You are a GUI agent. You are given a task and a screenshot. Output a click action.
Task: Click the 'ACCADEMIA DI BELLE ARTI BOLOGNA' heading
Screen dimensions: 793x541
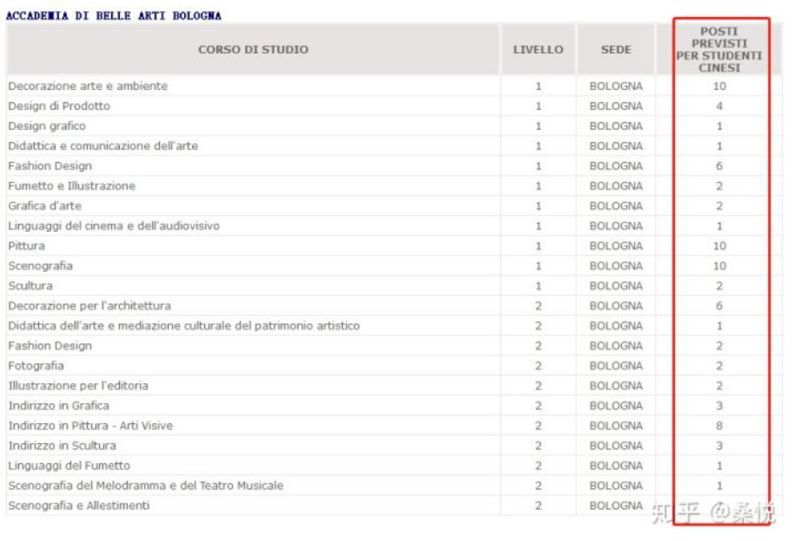tap(113, 16)
